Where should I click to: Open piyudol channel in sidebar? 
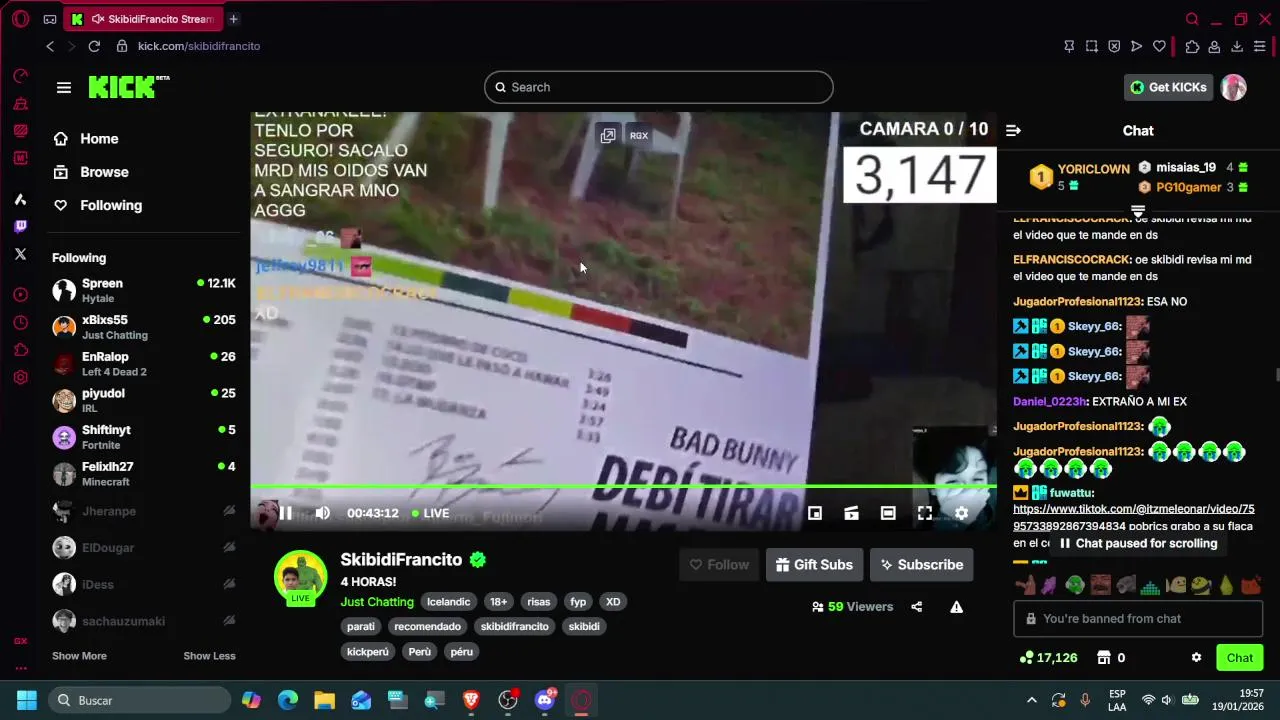(144, 400)
